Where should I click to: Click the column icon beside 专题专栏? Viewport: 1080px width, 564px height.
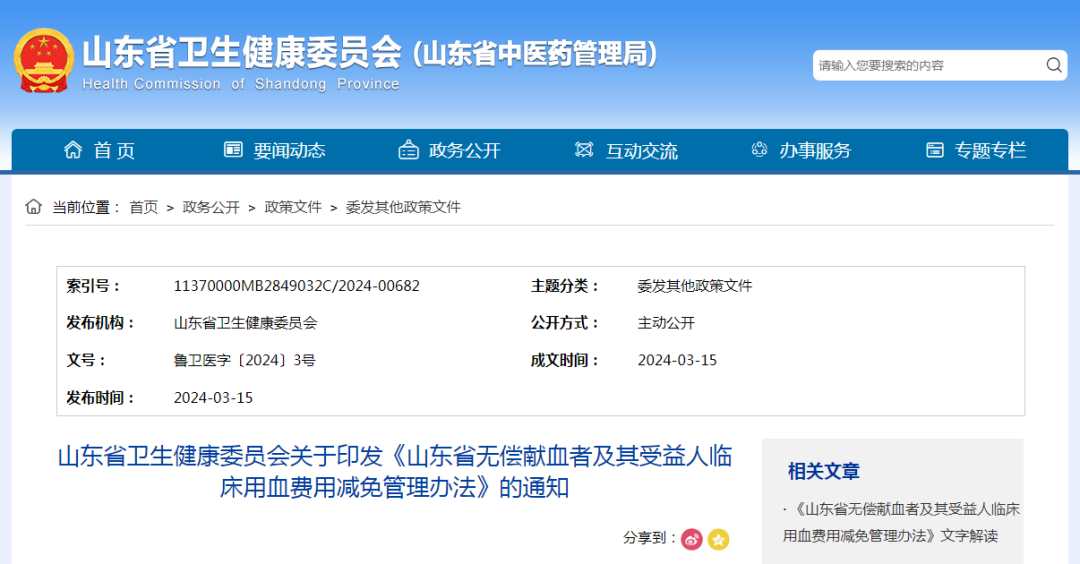click(935, 149)
